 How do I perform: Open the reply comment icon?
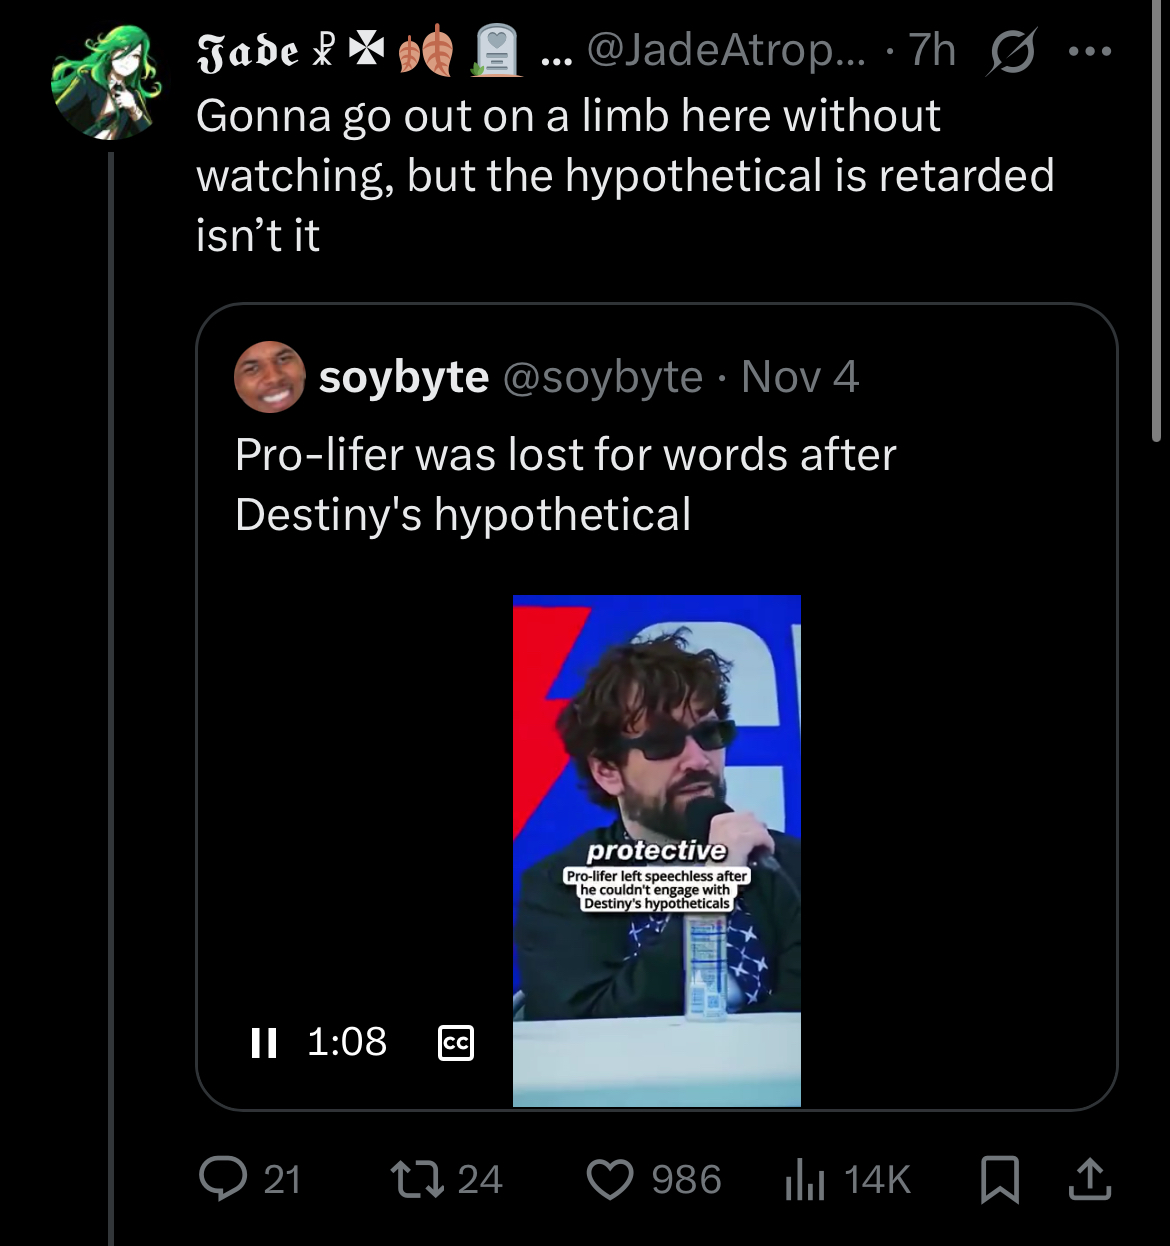click(x=223, y=1179)
